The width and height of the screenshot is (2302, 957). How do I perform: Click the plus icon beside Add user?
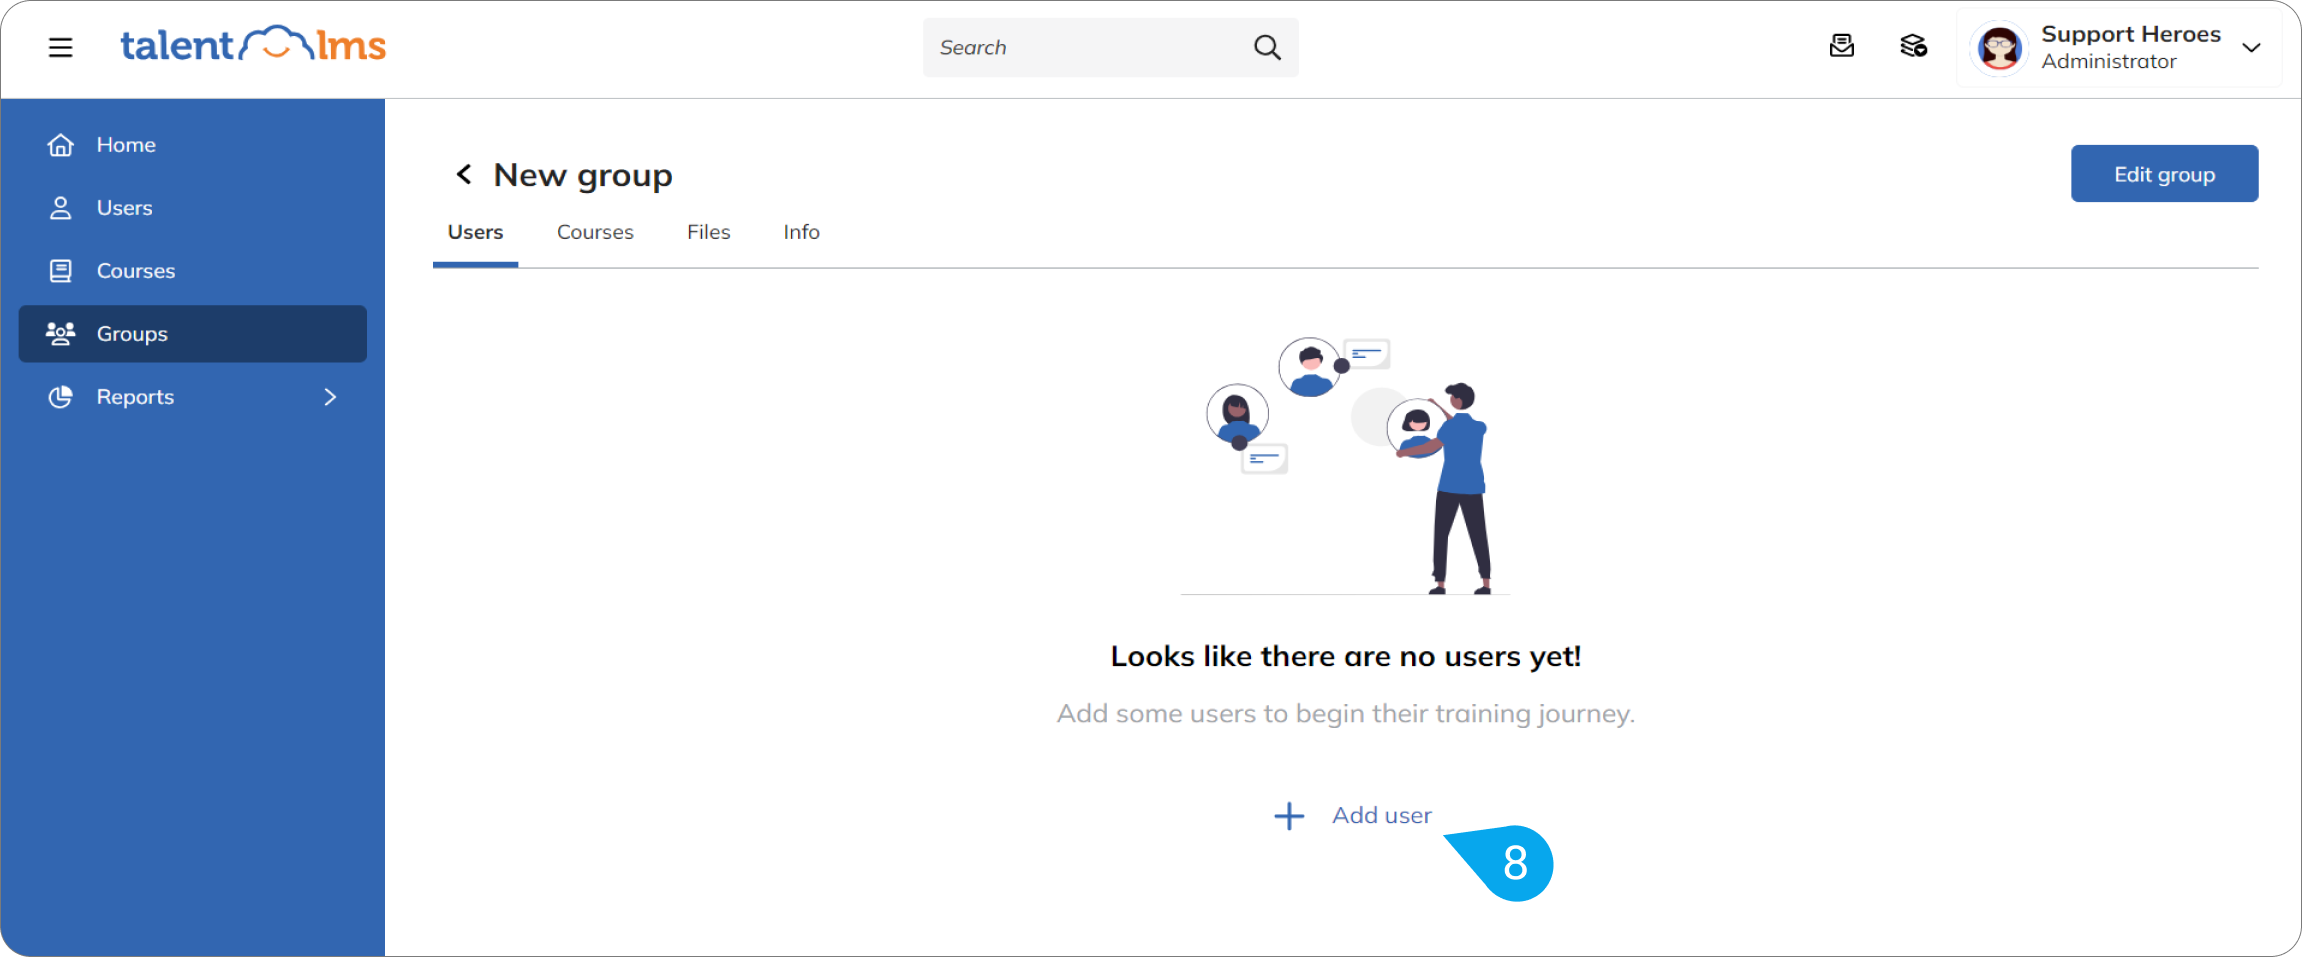click(x=1289, y=816)
